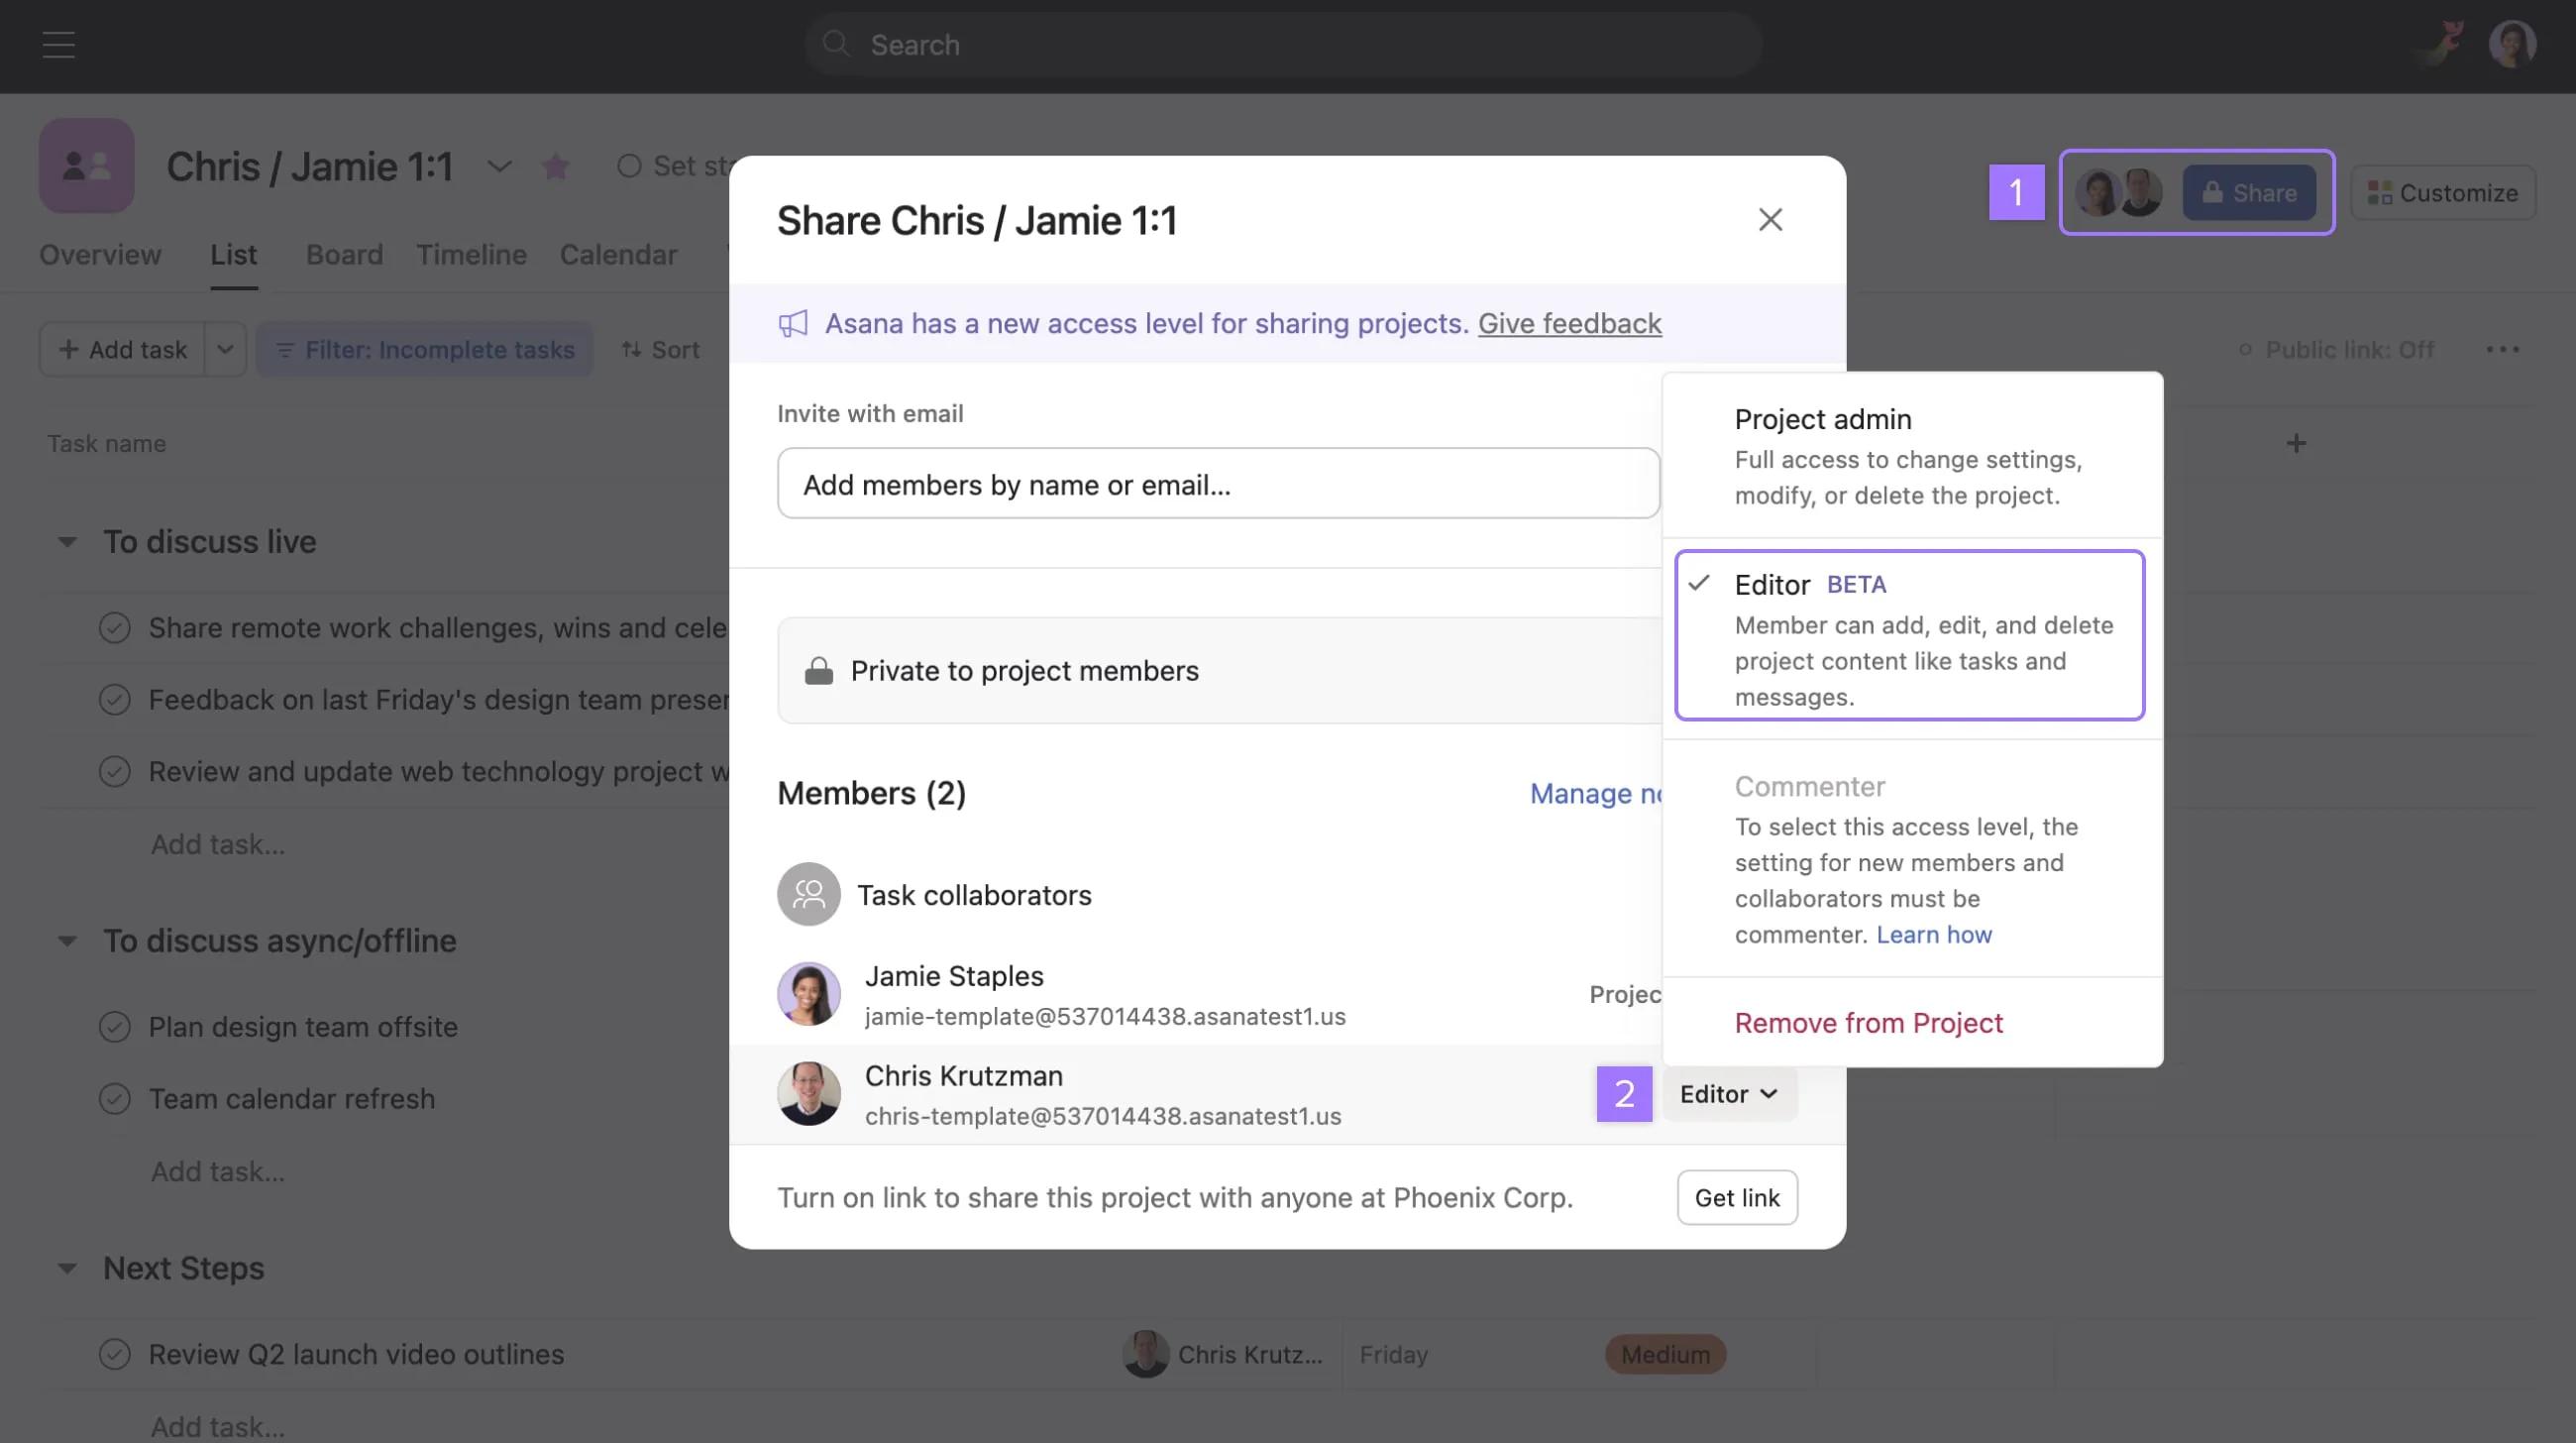Click the favorite star next to project title
Viewport: 2576px width, 1443px height.
pyautogui.click(x=556, y=166)
